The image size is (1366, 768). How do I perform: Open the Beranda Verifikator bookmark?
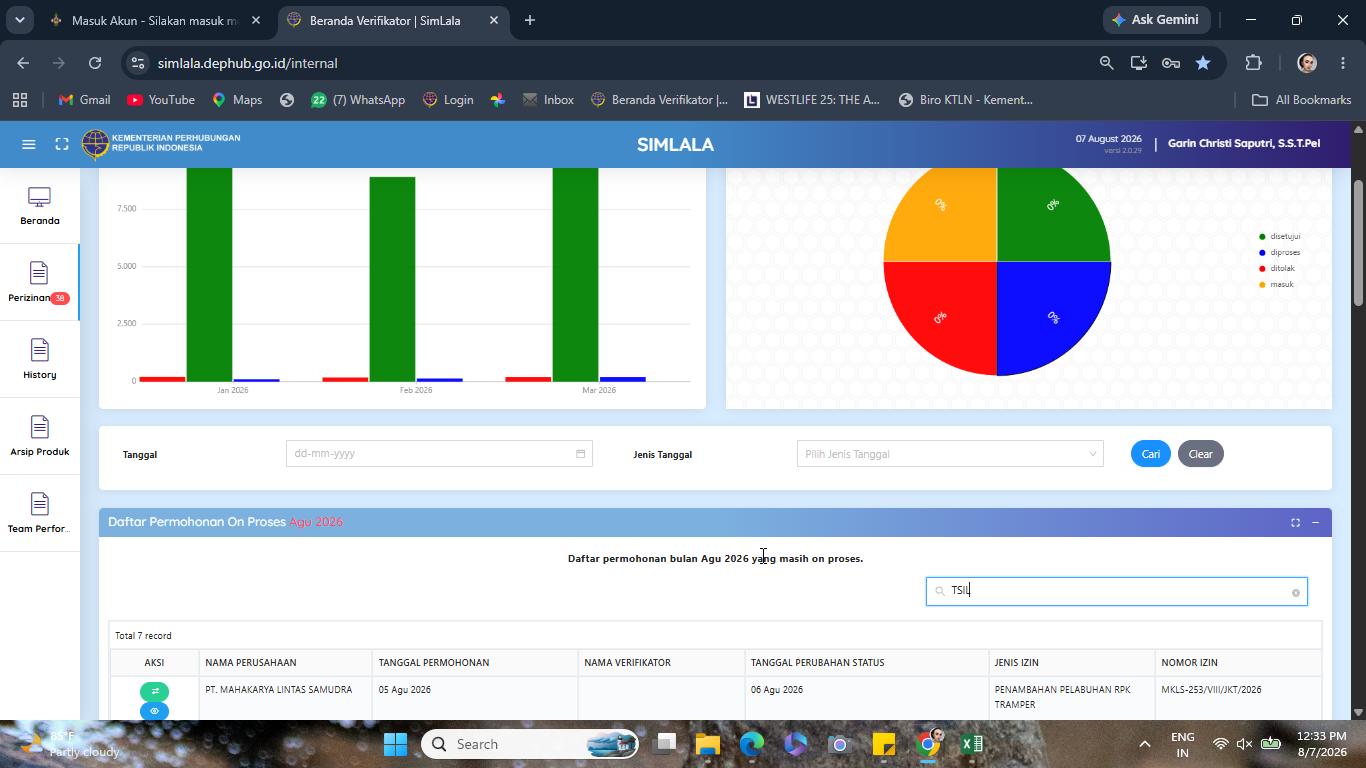click(x=660, y=100)
